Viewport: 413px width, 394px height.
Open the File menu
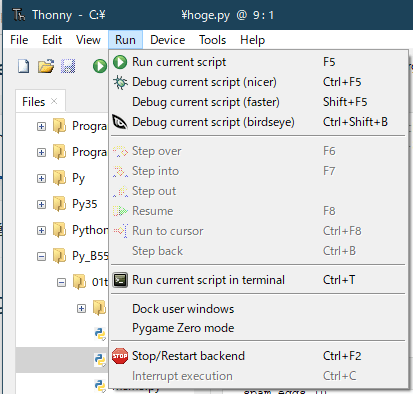(x=19, y=40)
